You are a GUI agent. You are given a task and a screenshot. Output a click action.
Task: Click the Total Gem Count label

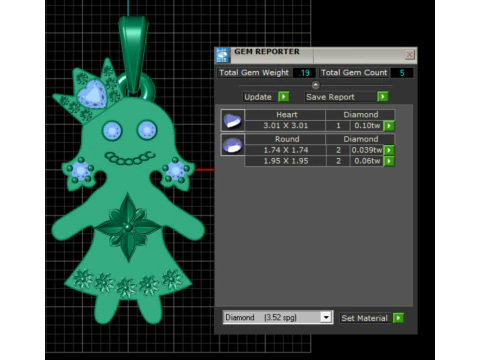point(354,73)
